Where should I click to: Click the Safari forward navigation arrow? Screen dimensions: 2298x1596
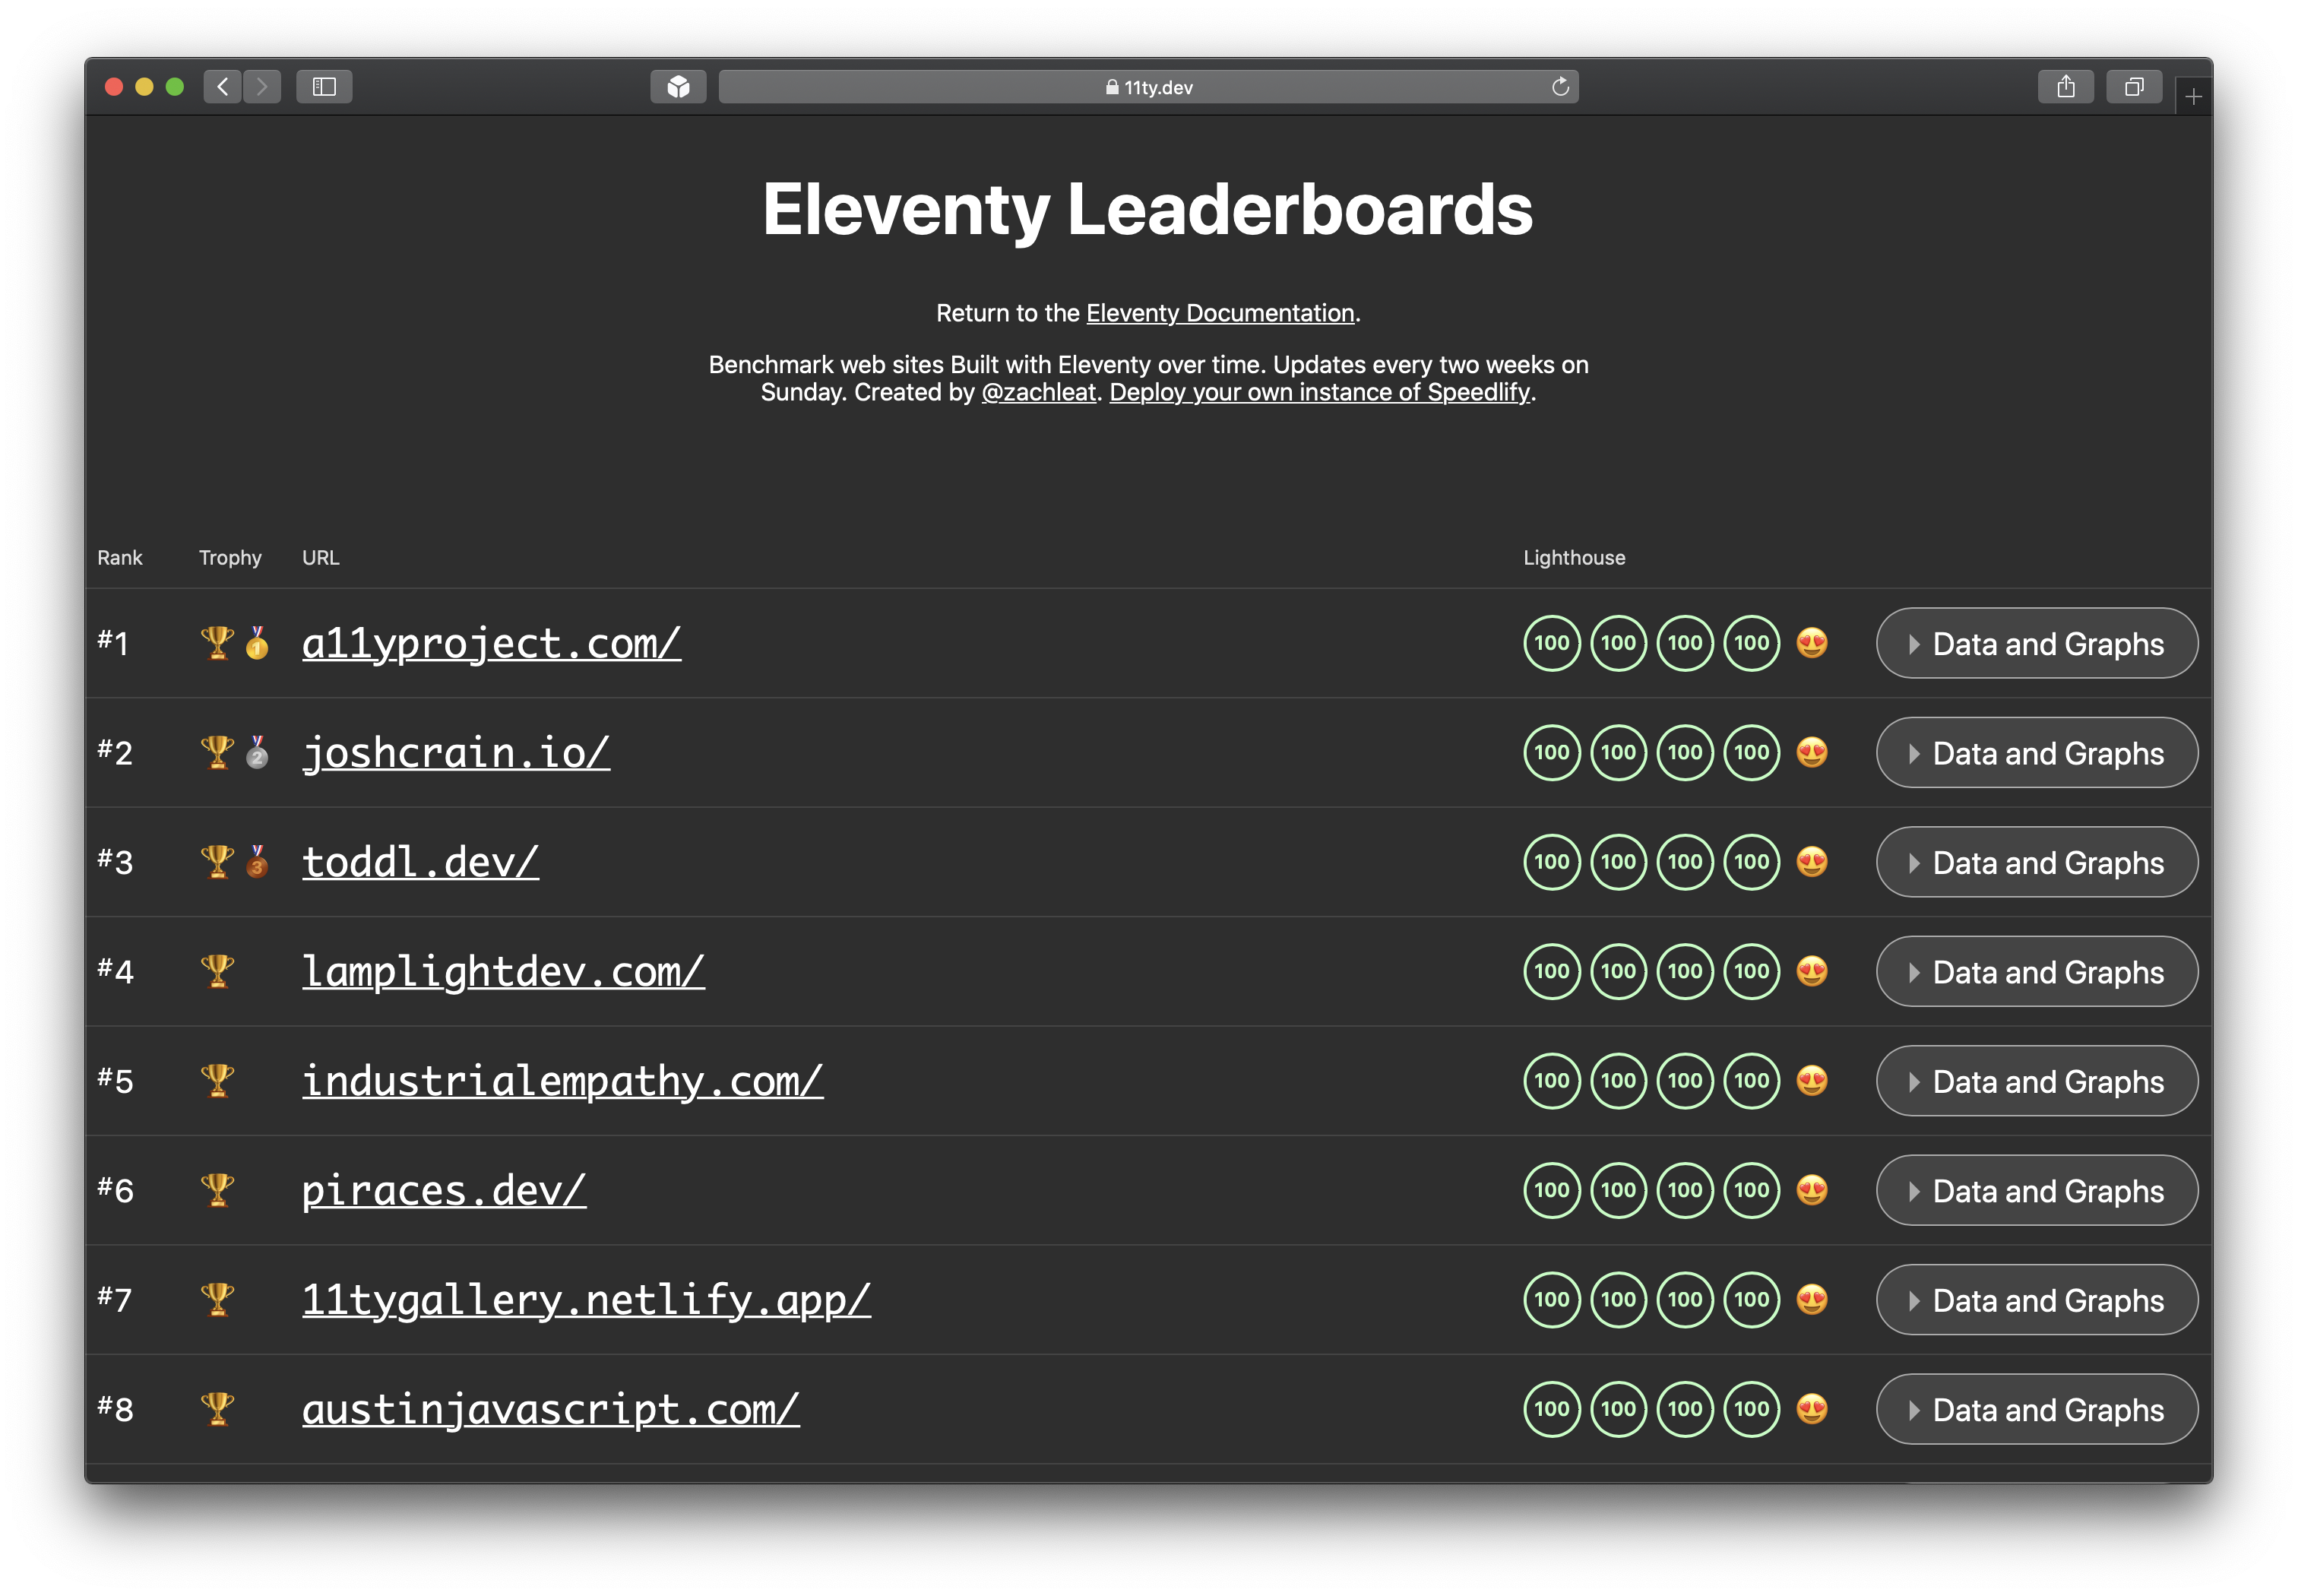click(x=262, y=87)
